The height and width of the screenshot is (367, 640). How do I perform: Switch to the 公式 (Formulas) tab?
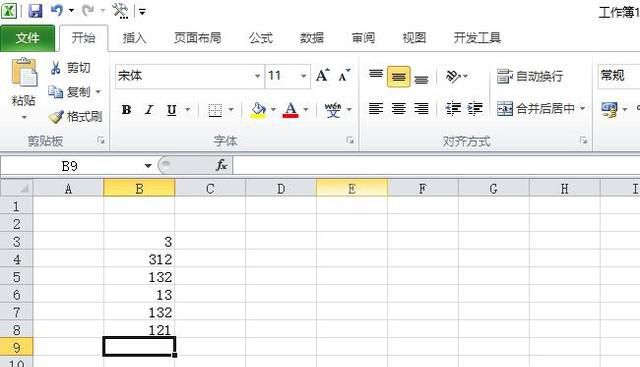[260, 38]
